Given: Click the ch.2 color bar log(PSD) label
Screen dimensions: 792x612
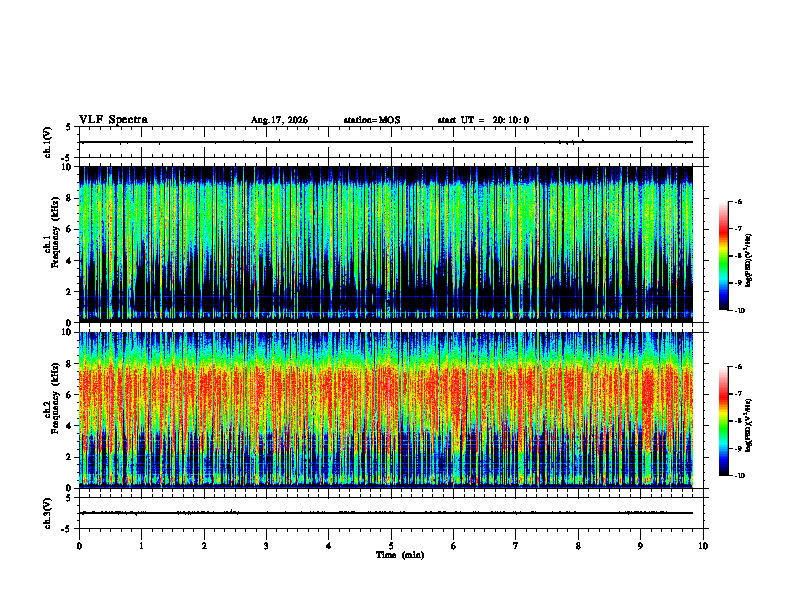Looking at the screenshot, I should [748, 425].
